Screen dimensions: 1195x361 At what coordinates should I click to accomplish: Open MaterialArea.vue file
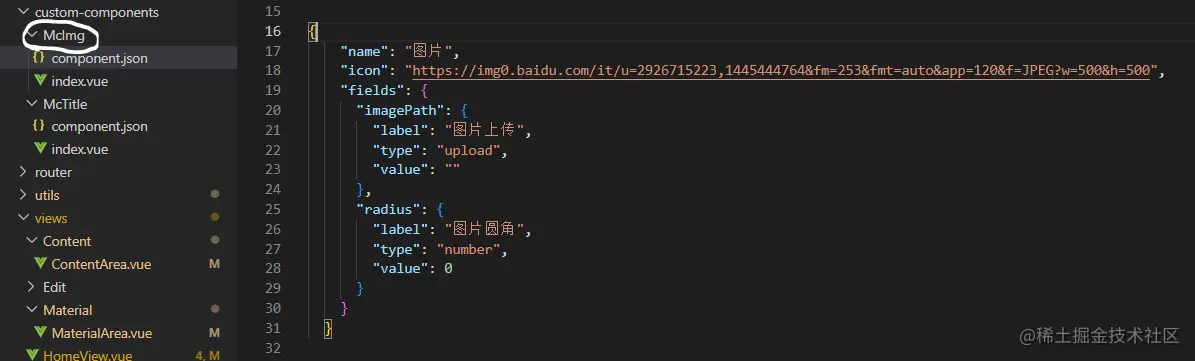[x=102, y=333]
